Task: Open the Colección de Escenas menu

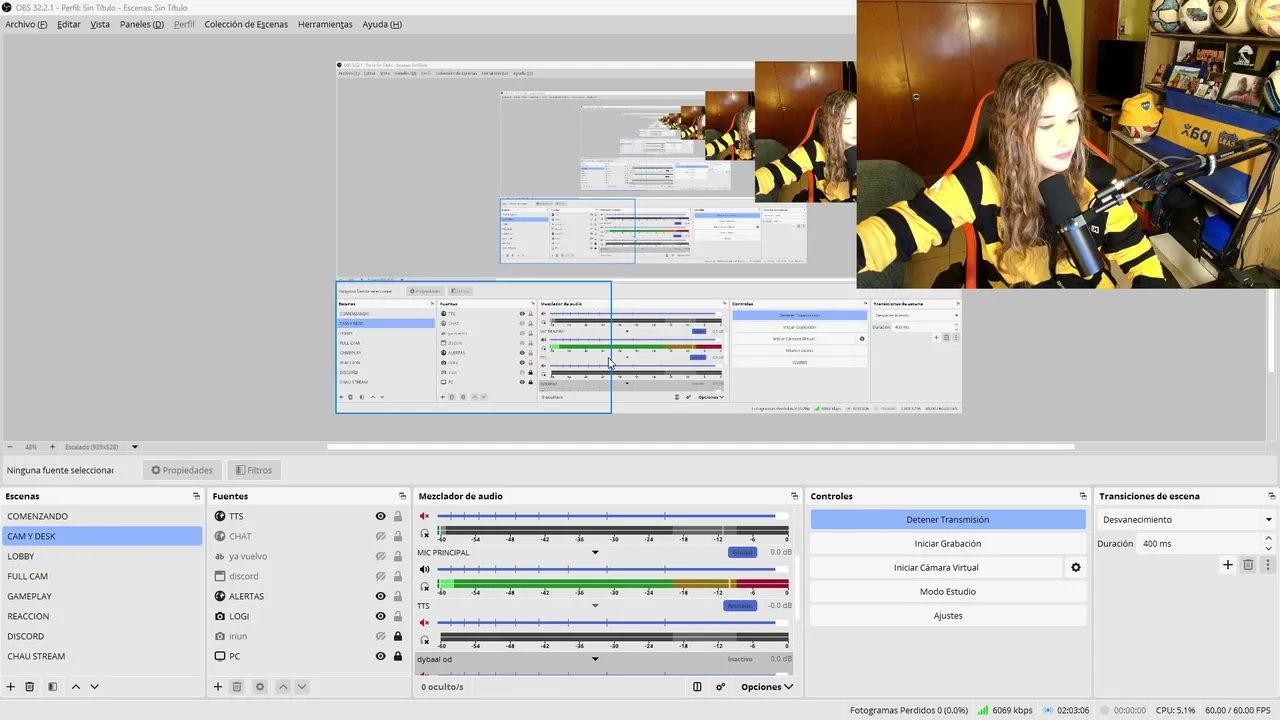Action: 246,24
